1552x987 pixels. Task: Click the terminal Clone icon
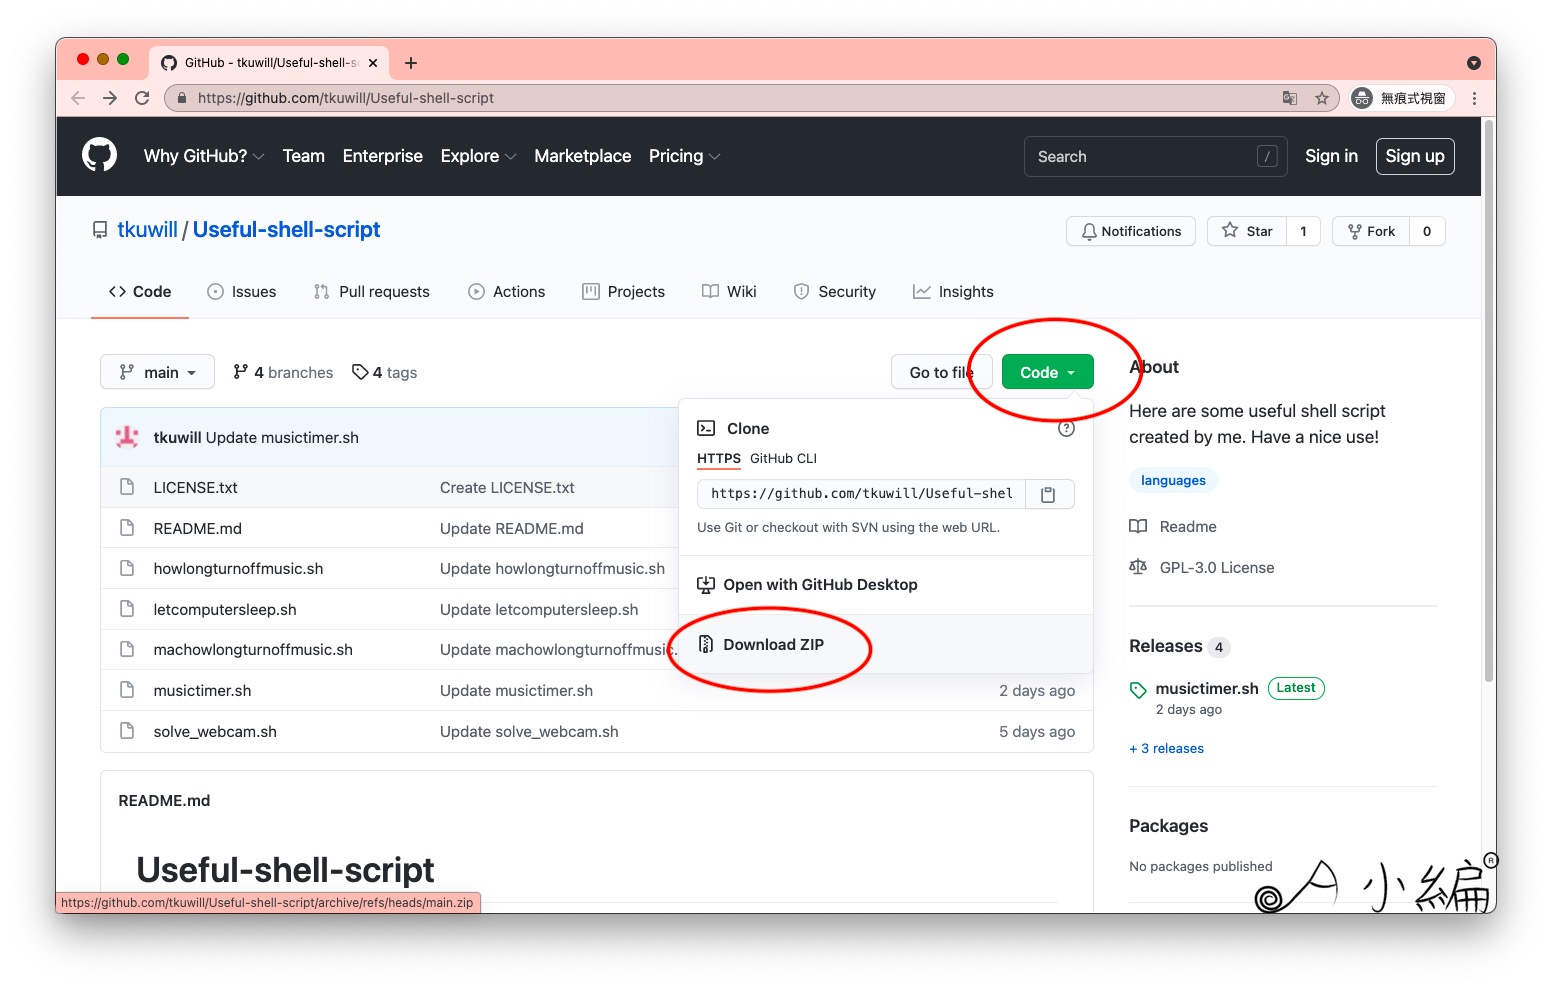[706, 428]
